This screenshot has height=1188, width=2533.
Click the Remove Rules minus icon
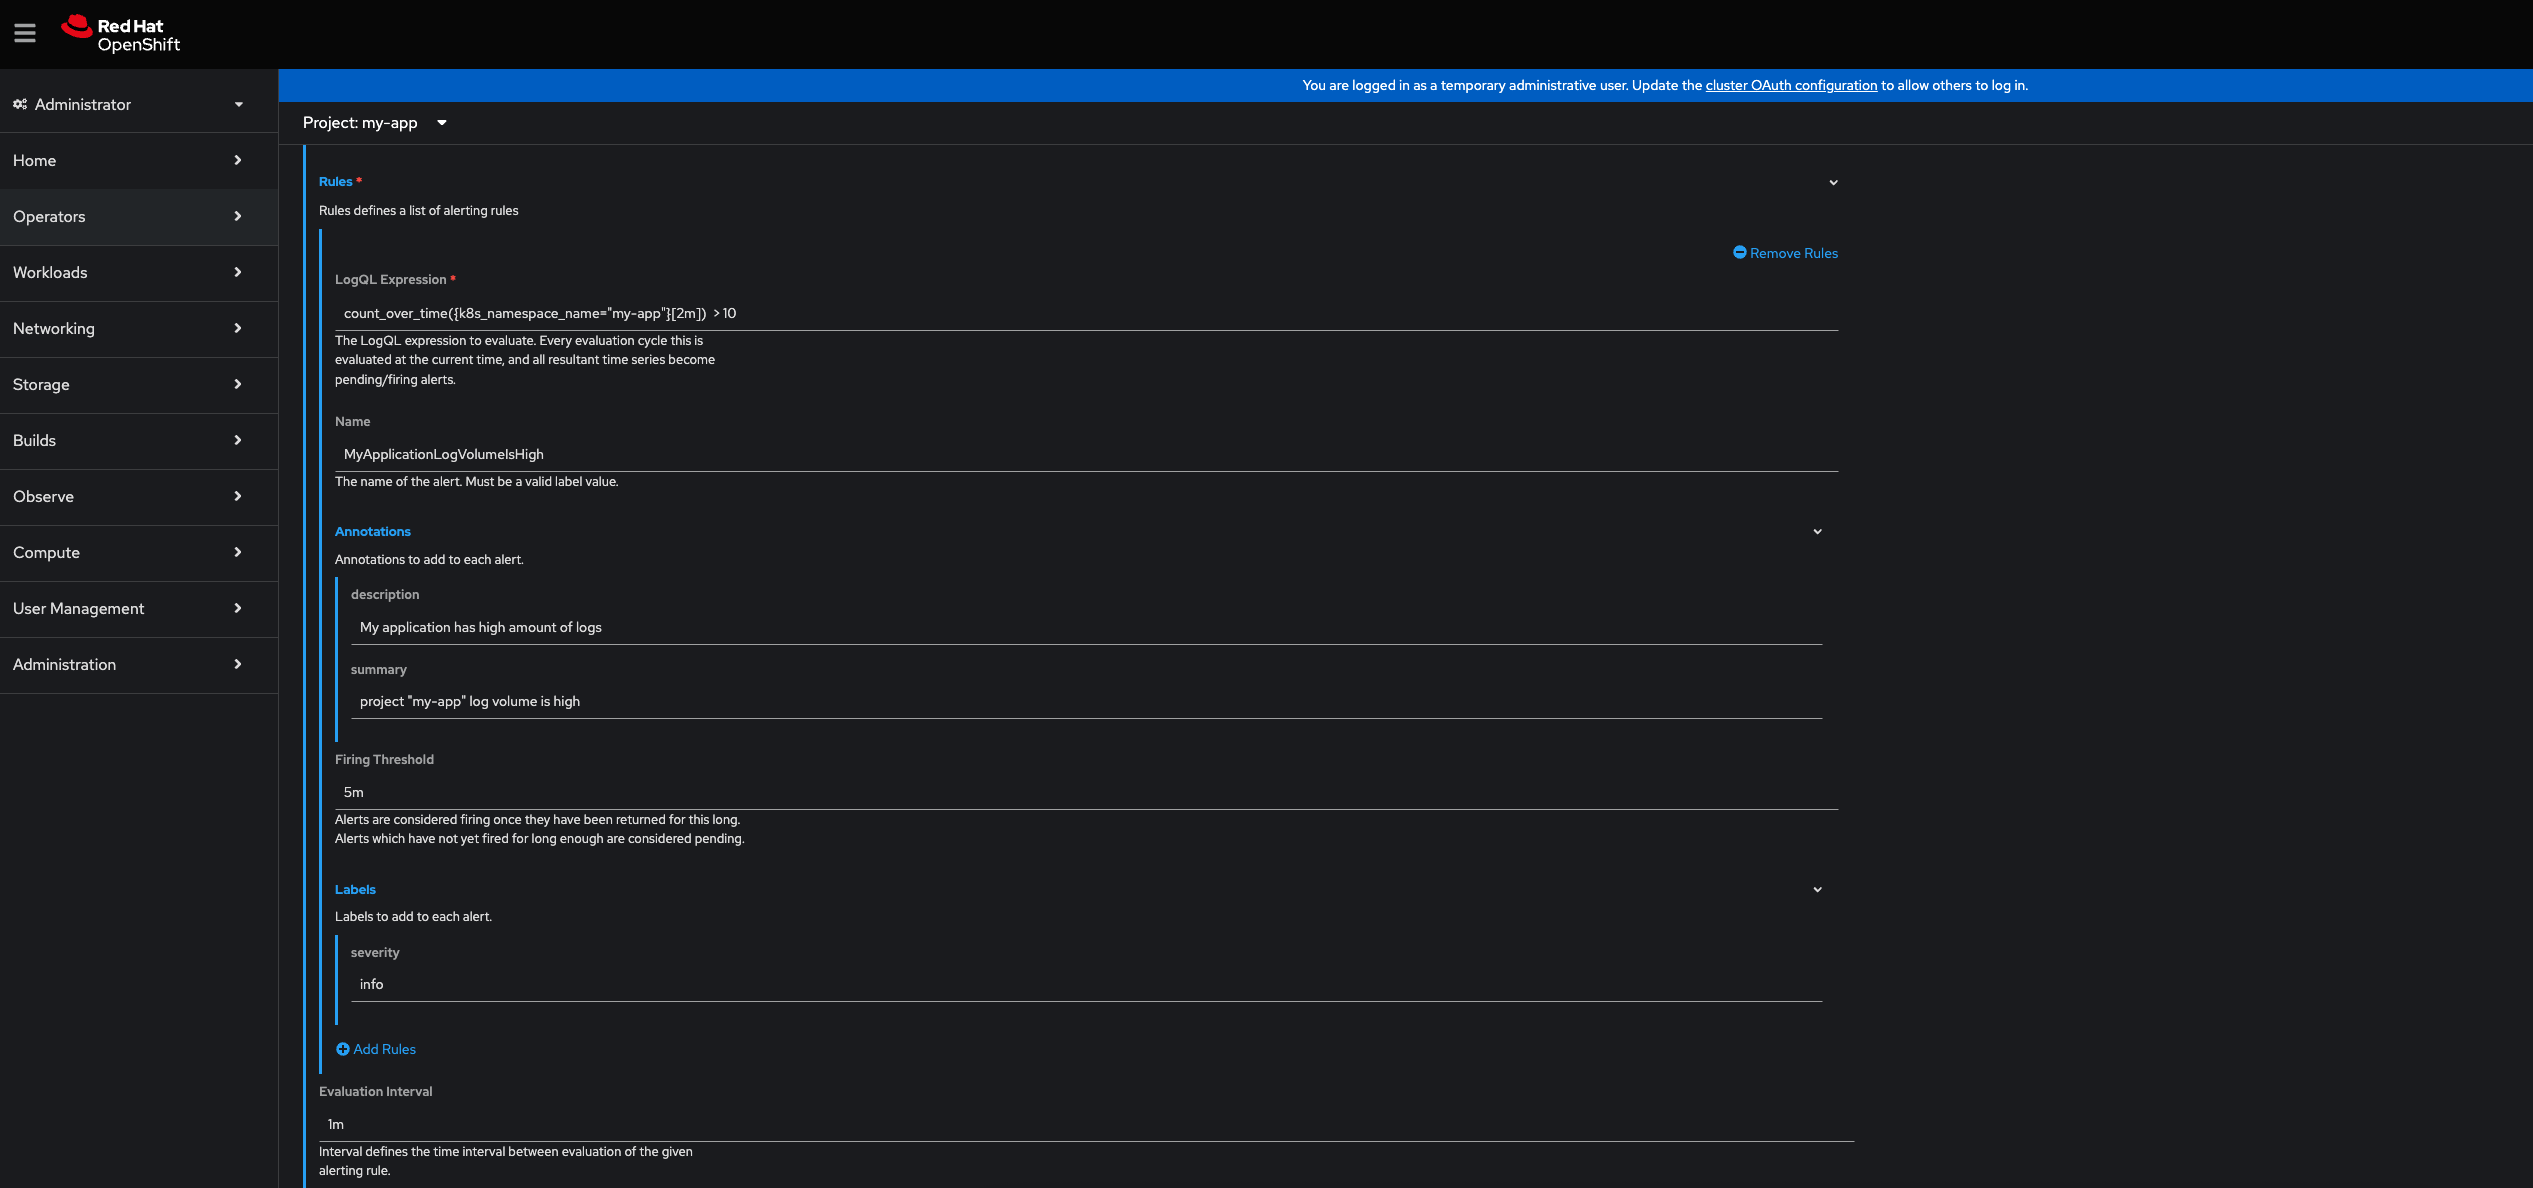[x=1739, y=253]
